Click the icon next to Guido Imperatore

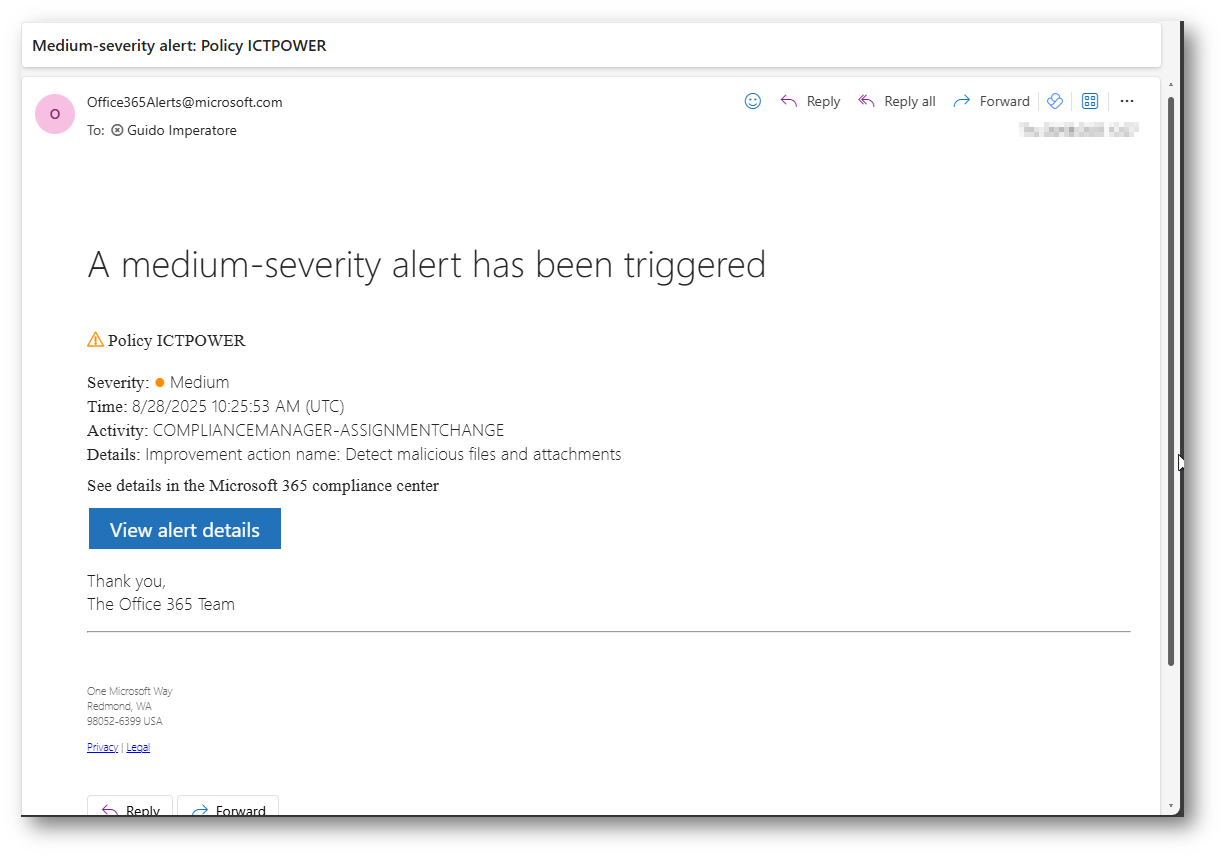pos(117,130)
